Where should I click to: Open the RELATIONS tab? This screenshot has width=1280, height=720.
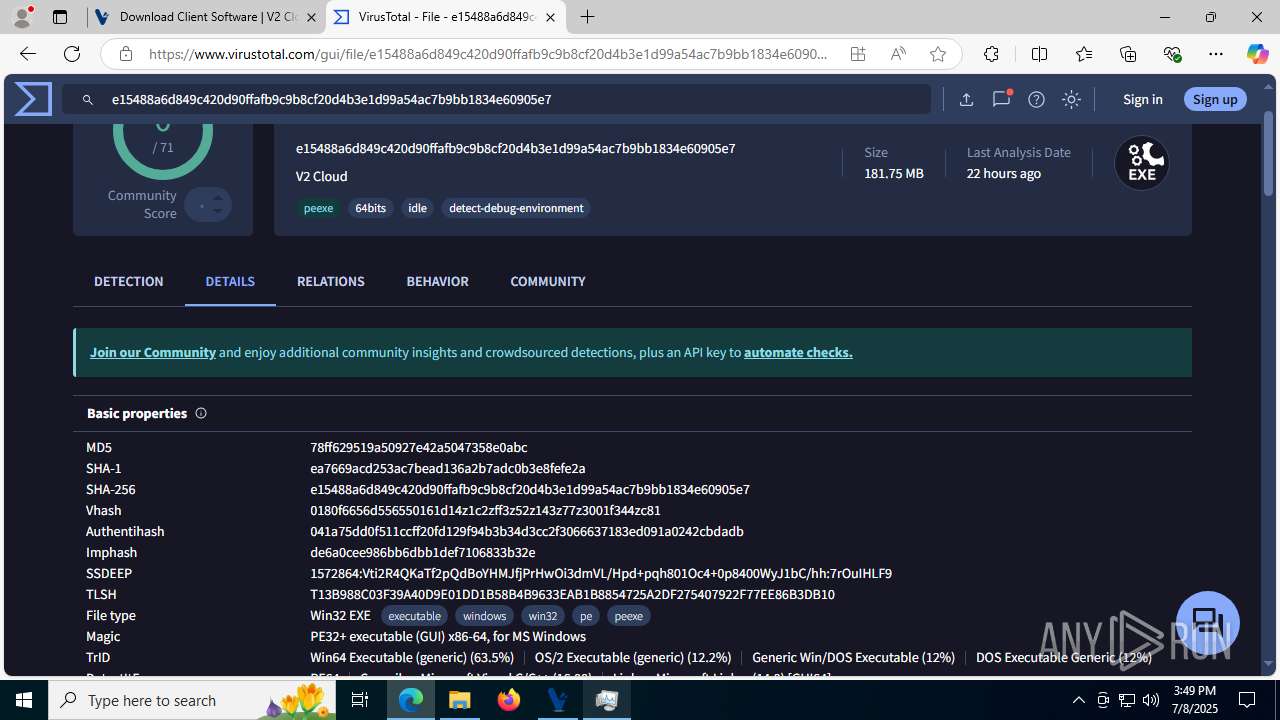331,282
